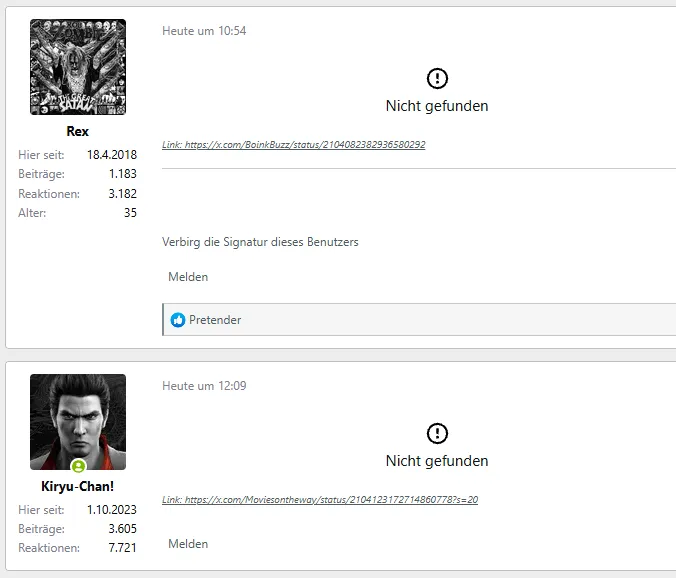The image size is (676, 578).
Task: Click the blue thumbs-up reaction icon
Action: (x=178, y=320)
